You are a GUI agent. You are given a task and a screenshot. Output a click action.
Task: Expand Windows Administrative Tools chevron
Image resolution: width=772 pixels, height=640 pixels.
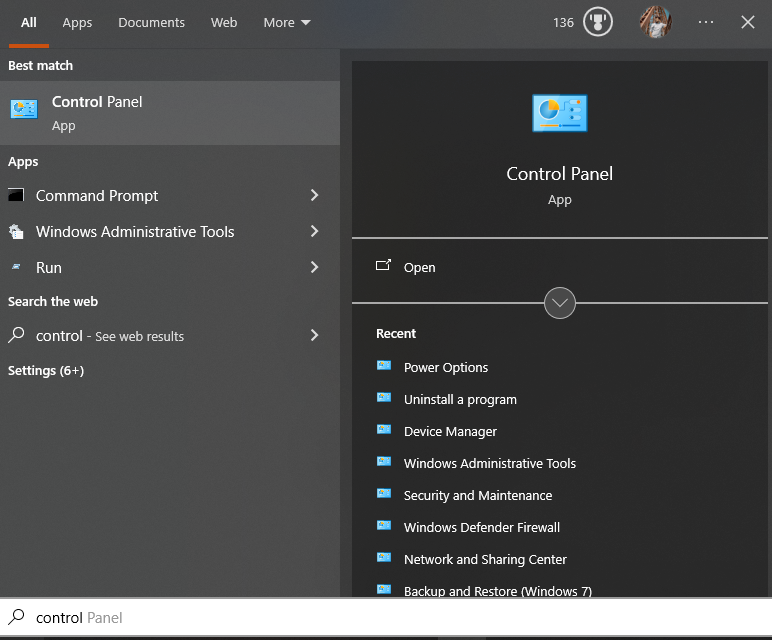click(x=315, y=231)
